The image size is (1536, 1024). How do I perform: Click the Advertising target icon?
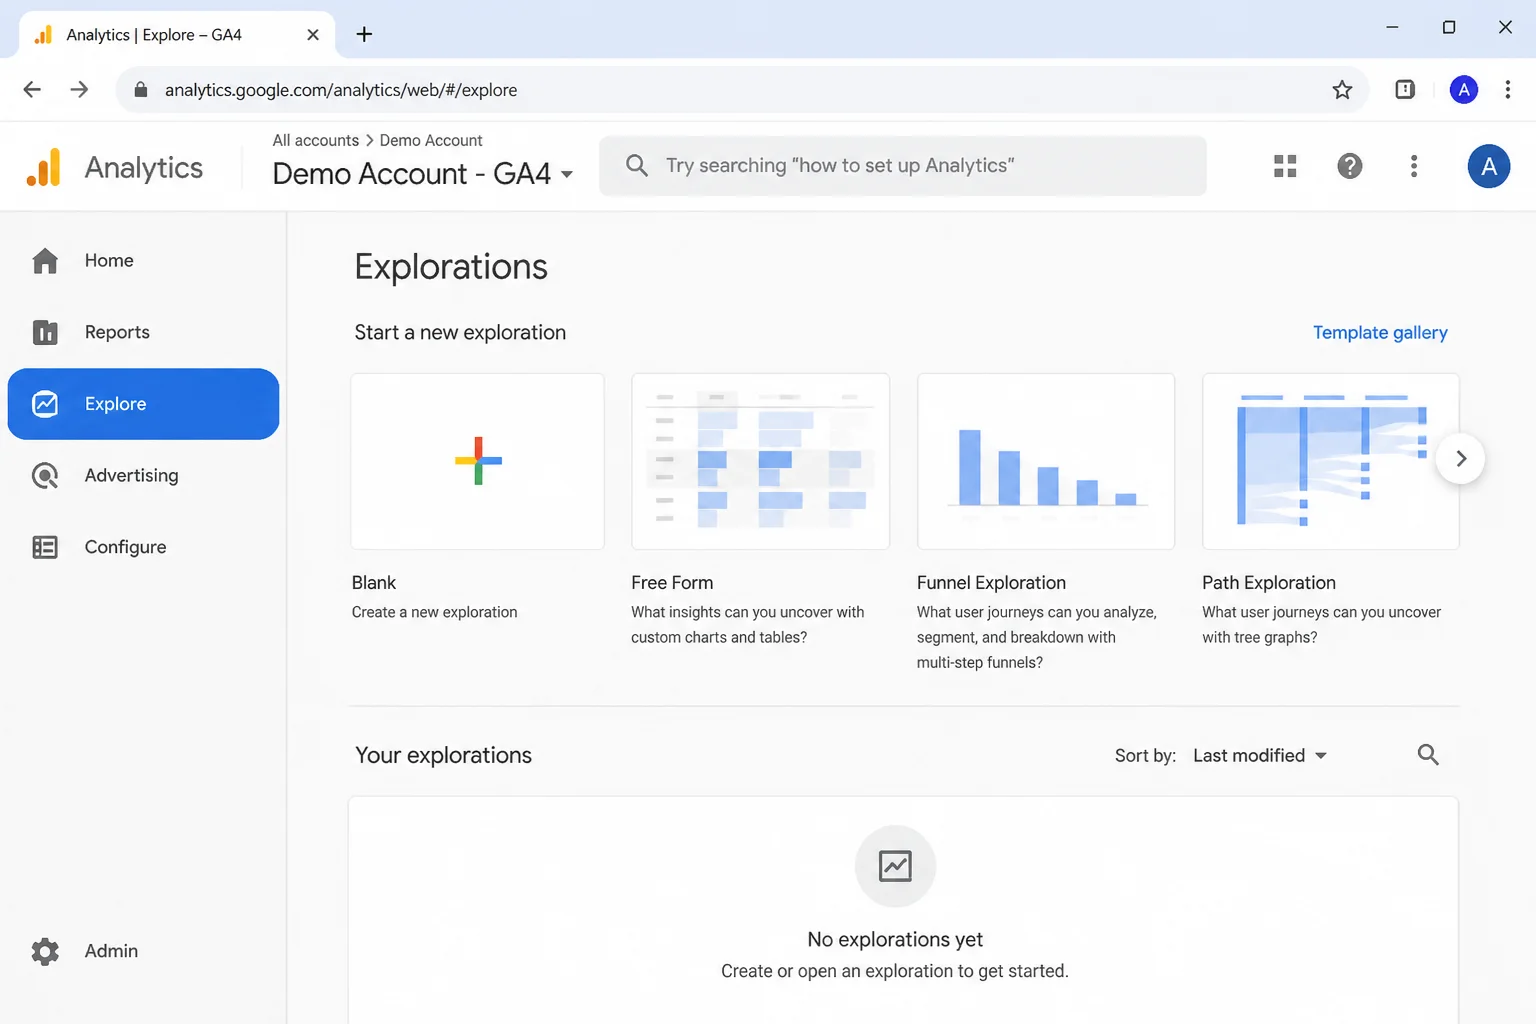coord(45,476)
